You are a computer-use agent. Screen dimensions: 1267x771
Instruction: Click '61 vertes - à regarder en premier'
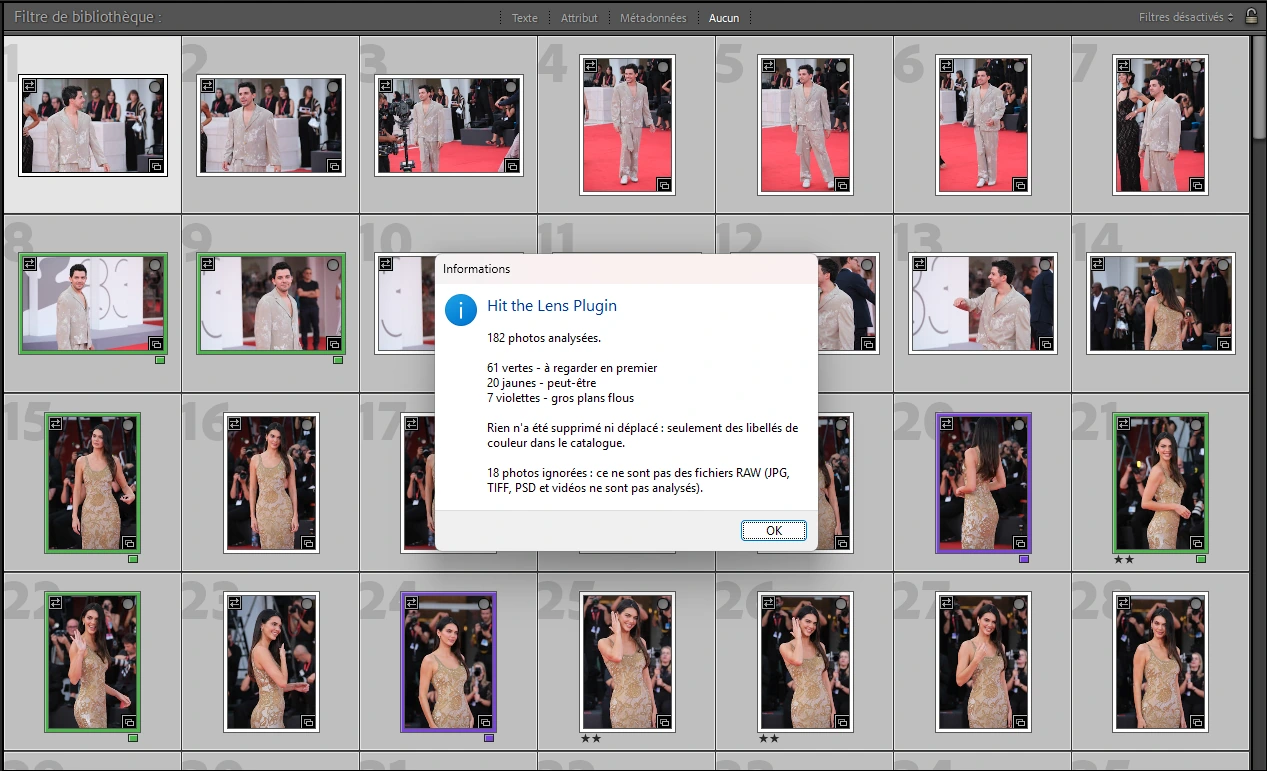tap(572, 368)
